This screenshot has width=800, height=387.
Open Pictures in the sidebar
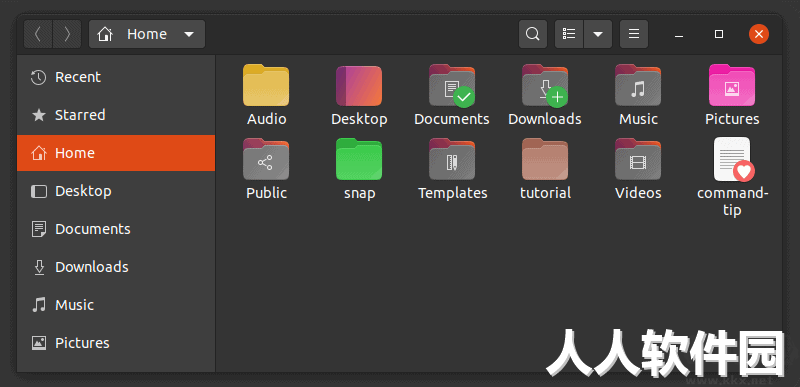[116, 343]
